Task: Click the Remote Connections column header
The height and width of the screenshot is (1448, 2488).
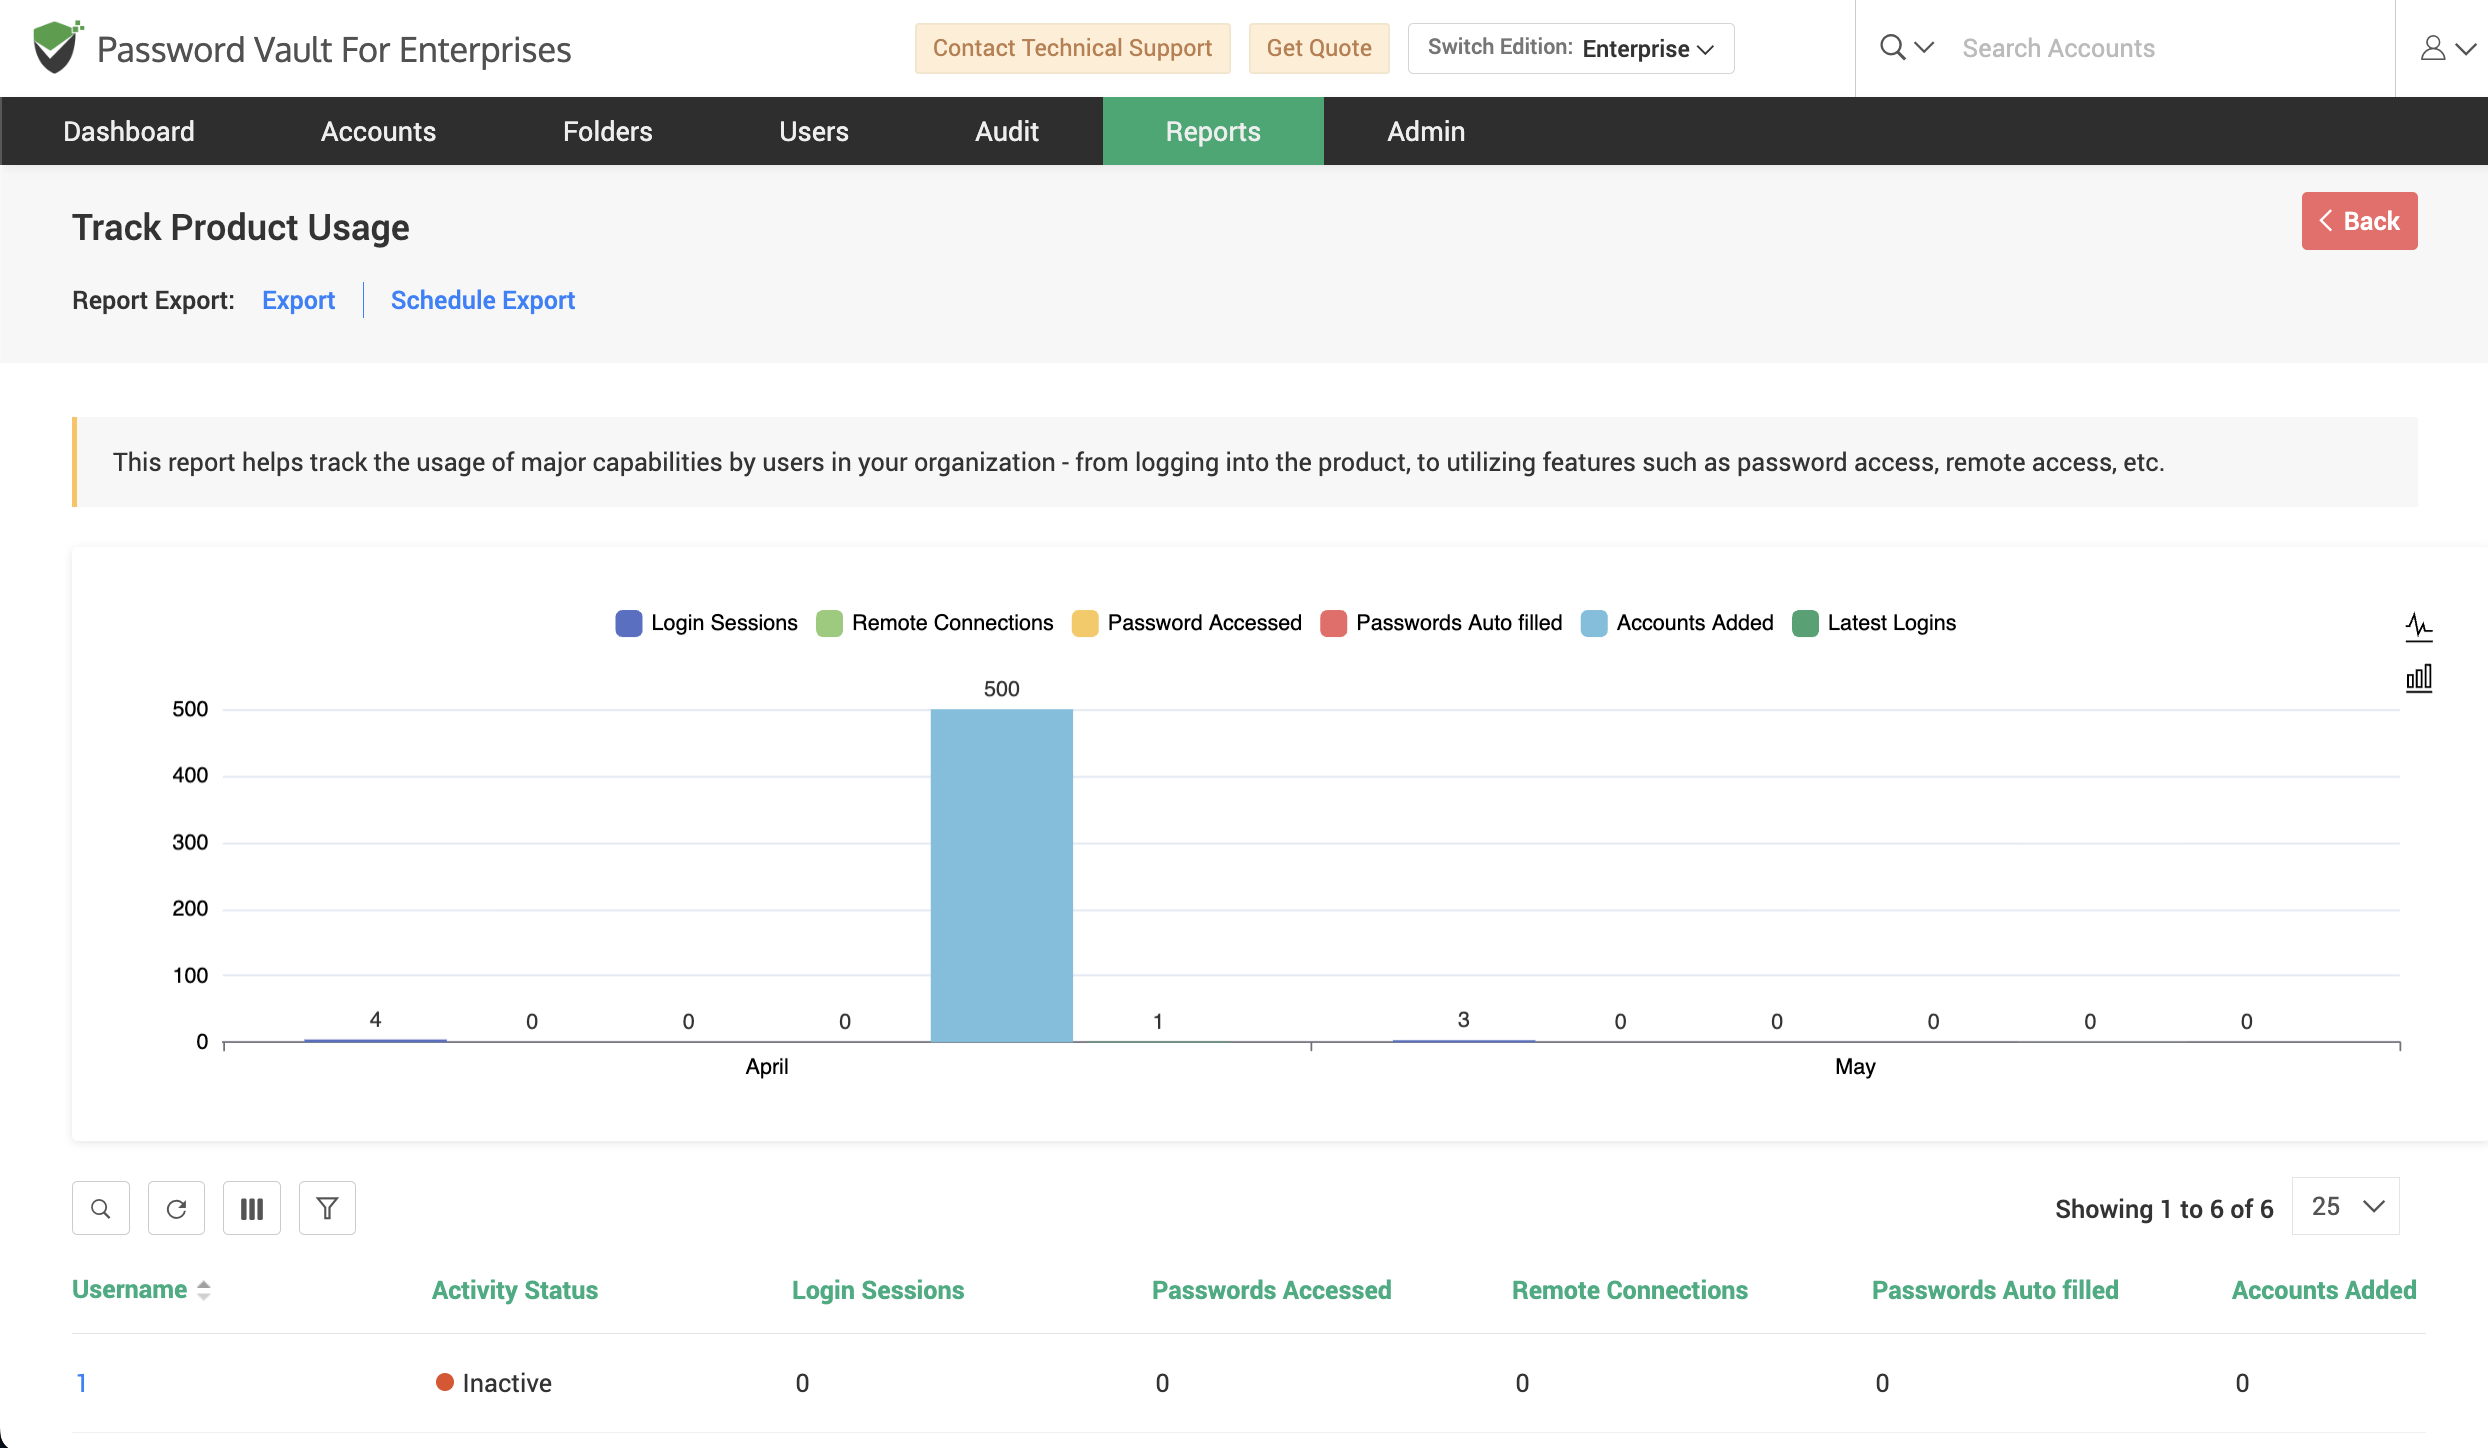Action: coord(1630,1290)
